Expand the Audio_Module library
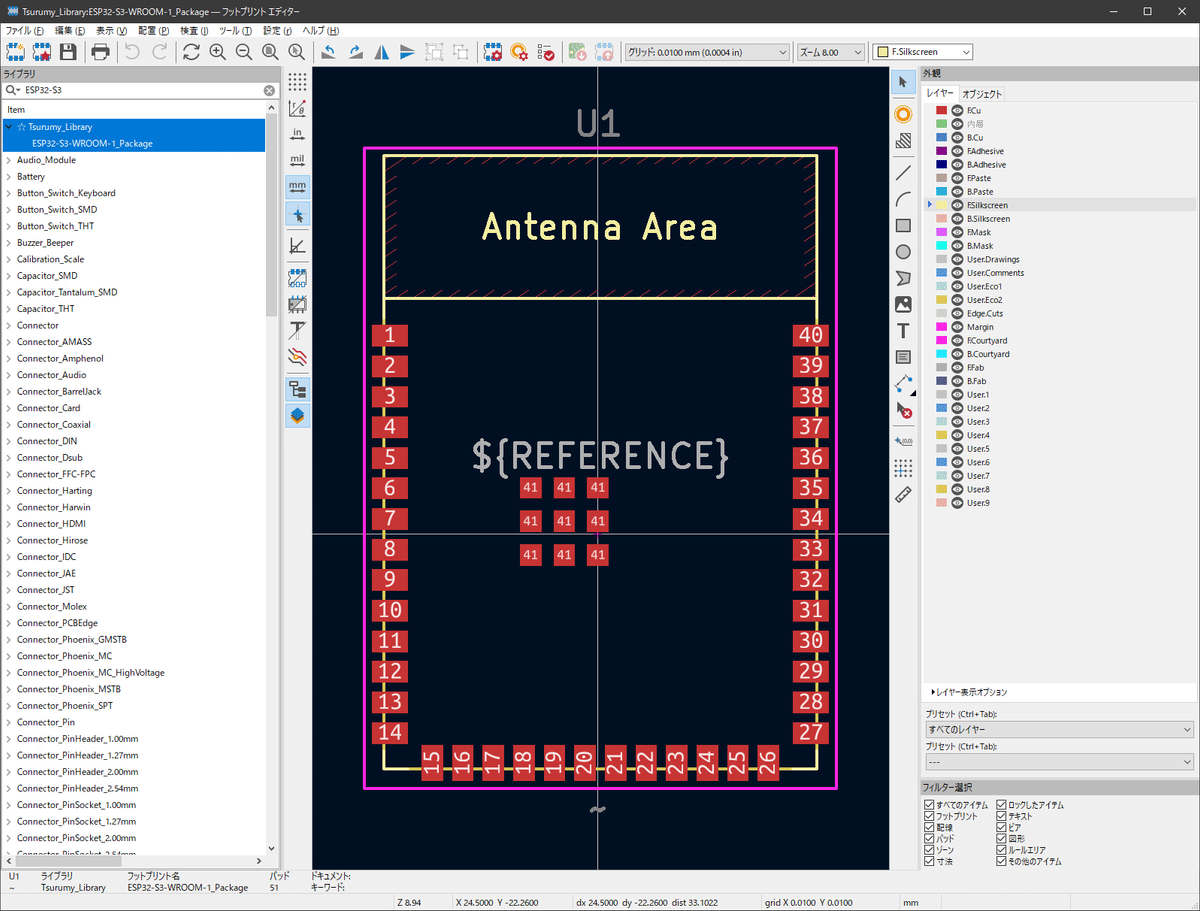Image resolution: width=1200 pixels, height=911 pixels. click(9, 160)
